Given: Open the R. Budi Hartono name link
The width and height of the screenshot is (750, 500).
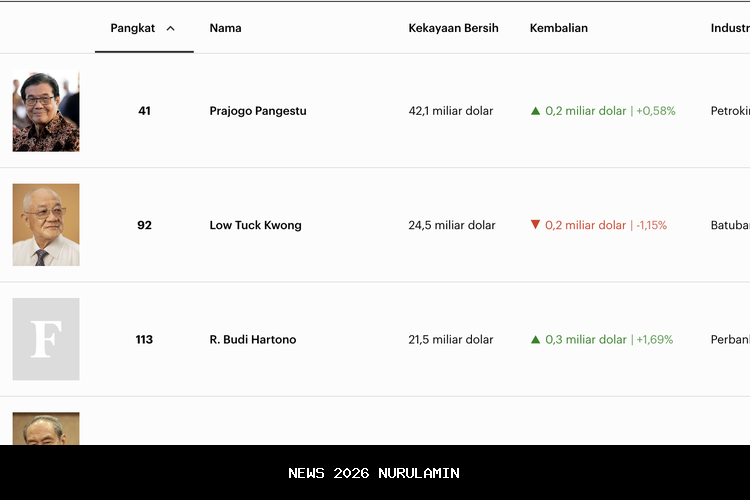Looking at the screenshot, I should (253, 340).
